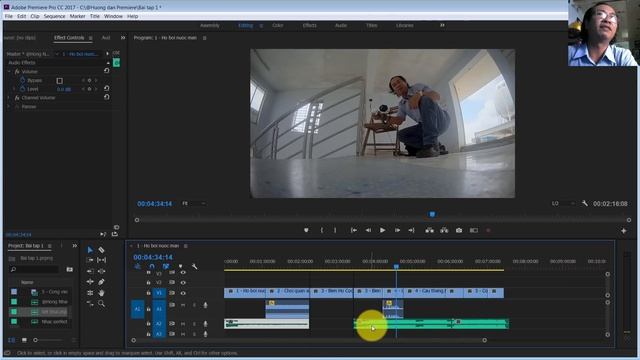Screen dimensions: 640x360
Task: Toggle Bypass stopwatch animation
Action: click(22, 80)
